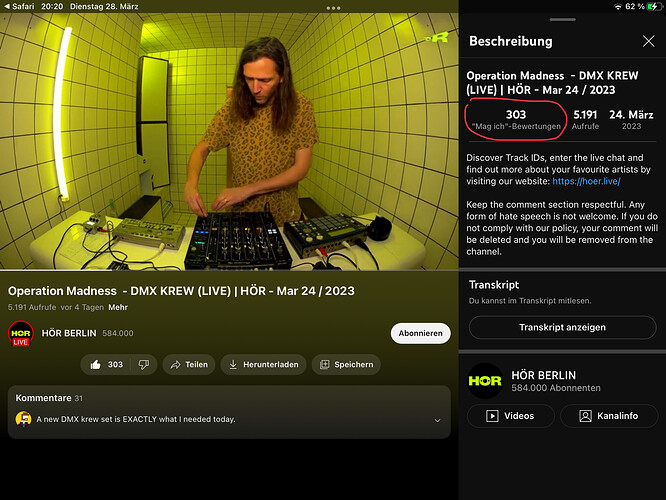666x500 pixels.
Task: Click the Teilen share button
Action: 189,364
